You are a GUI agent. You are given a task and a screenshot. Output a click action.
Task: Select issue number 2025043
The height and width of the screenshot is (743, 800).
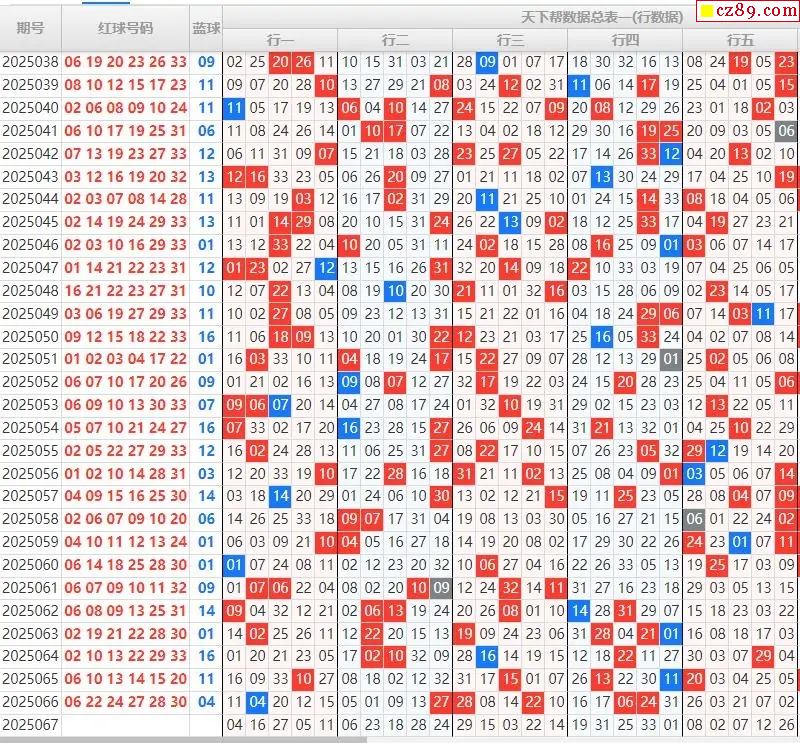[x=31, y=177]
